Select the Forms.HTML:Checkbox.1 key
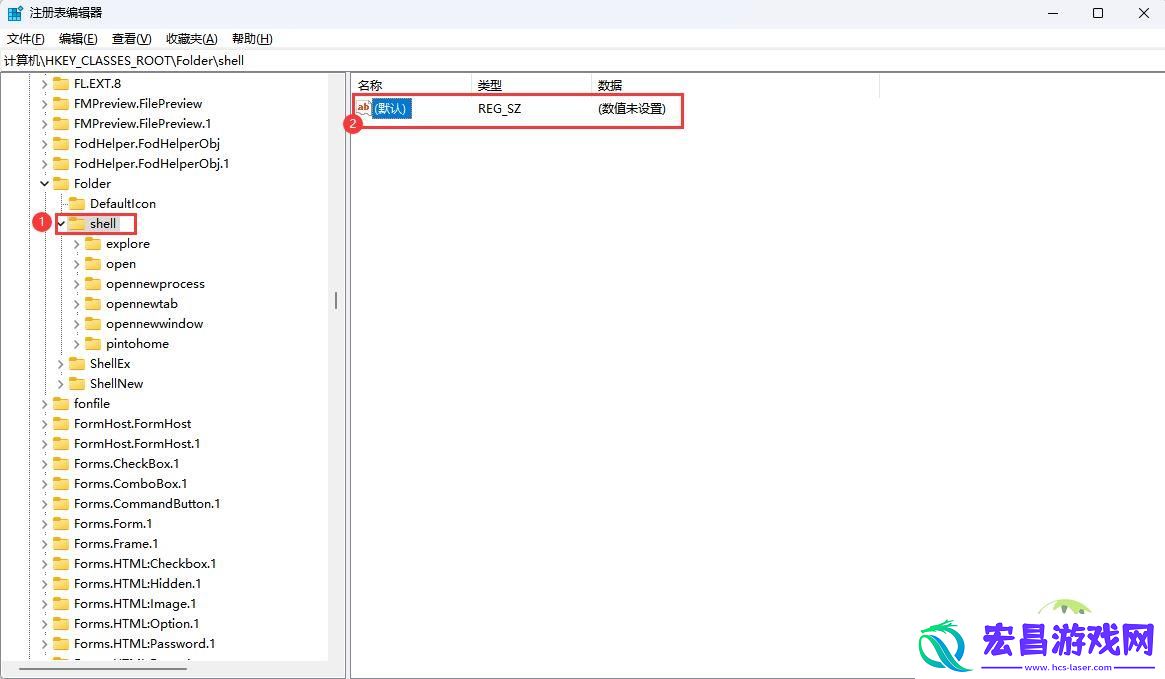Screen dimensions: 1165x679 [x=145, y=565]
